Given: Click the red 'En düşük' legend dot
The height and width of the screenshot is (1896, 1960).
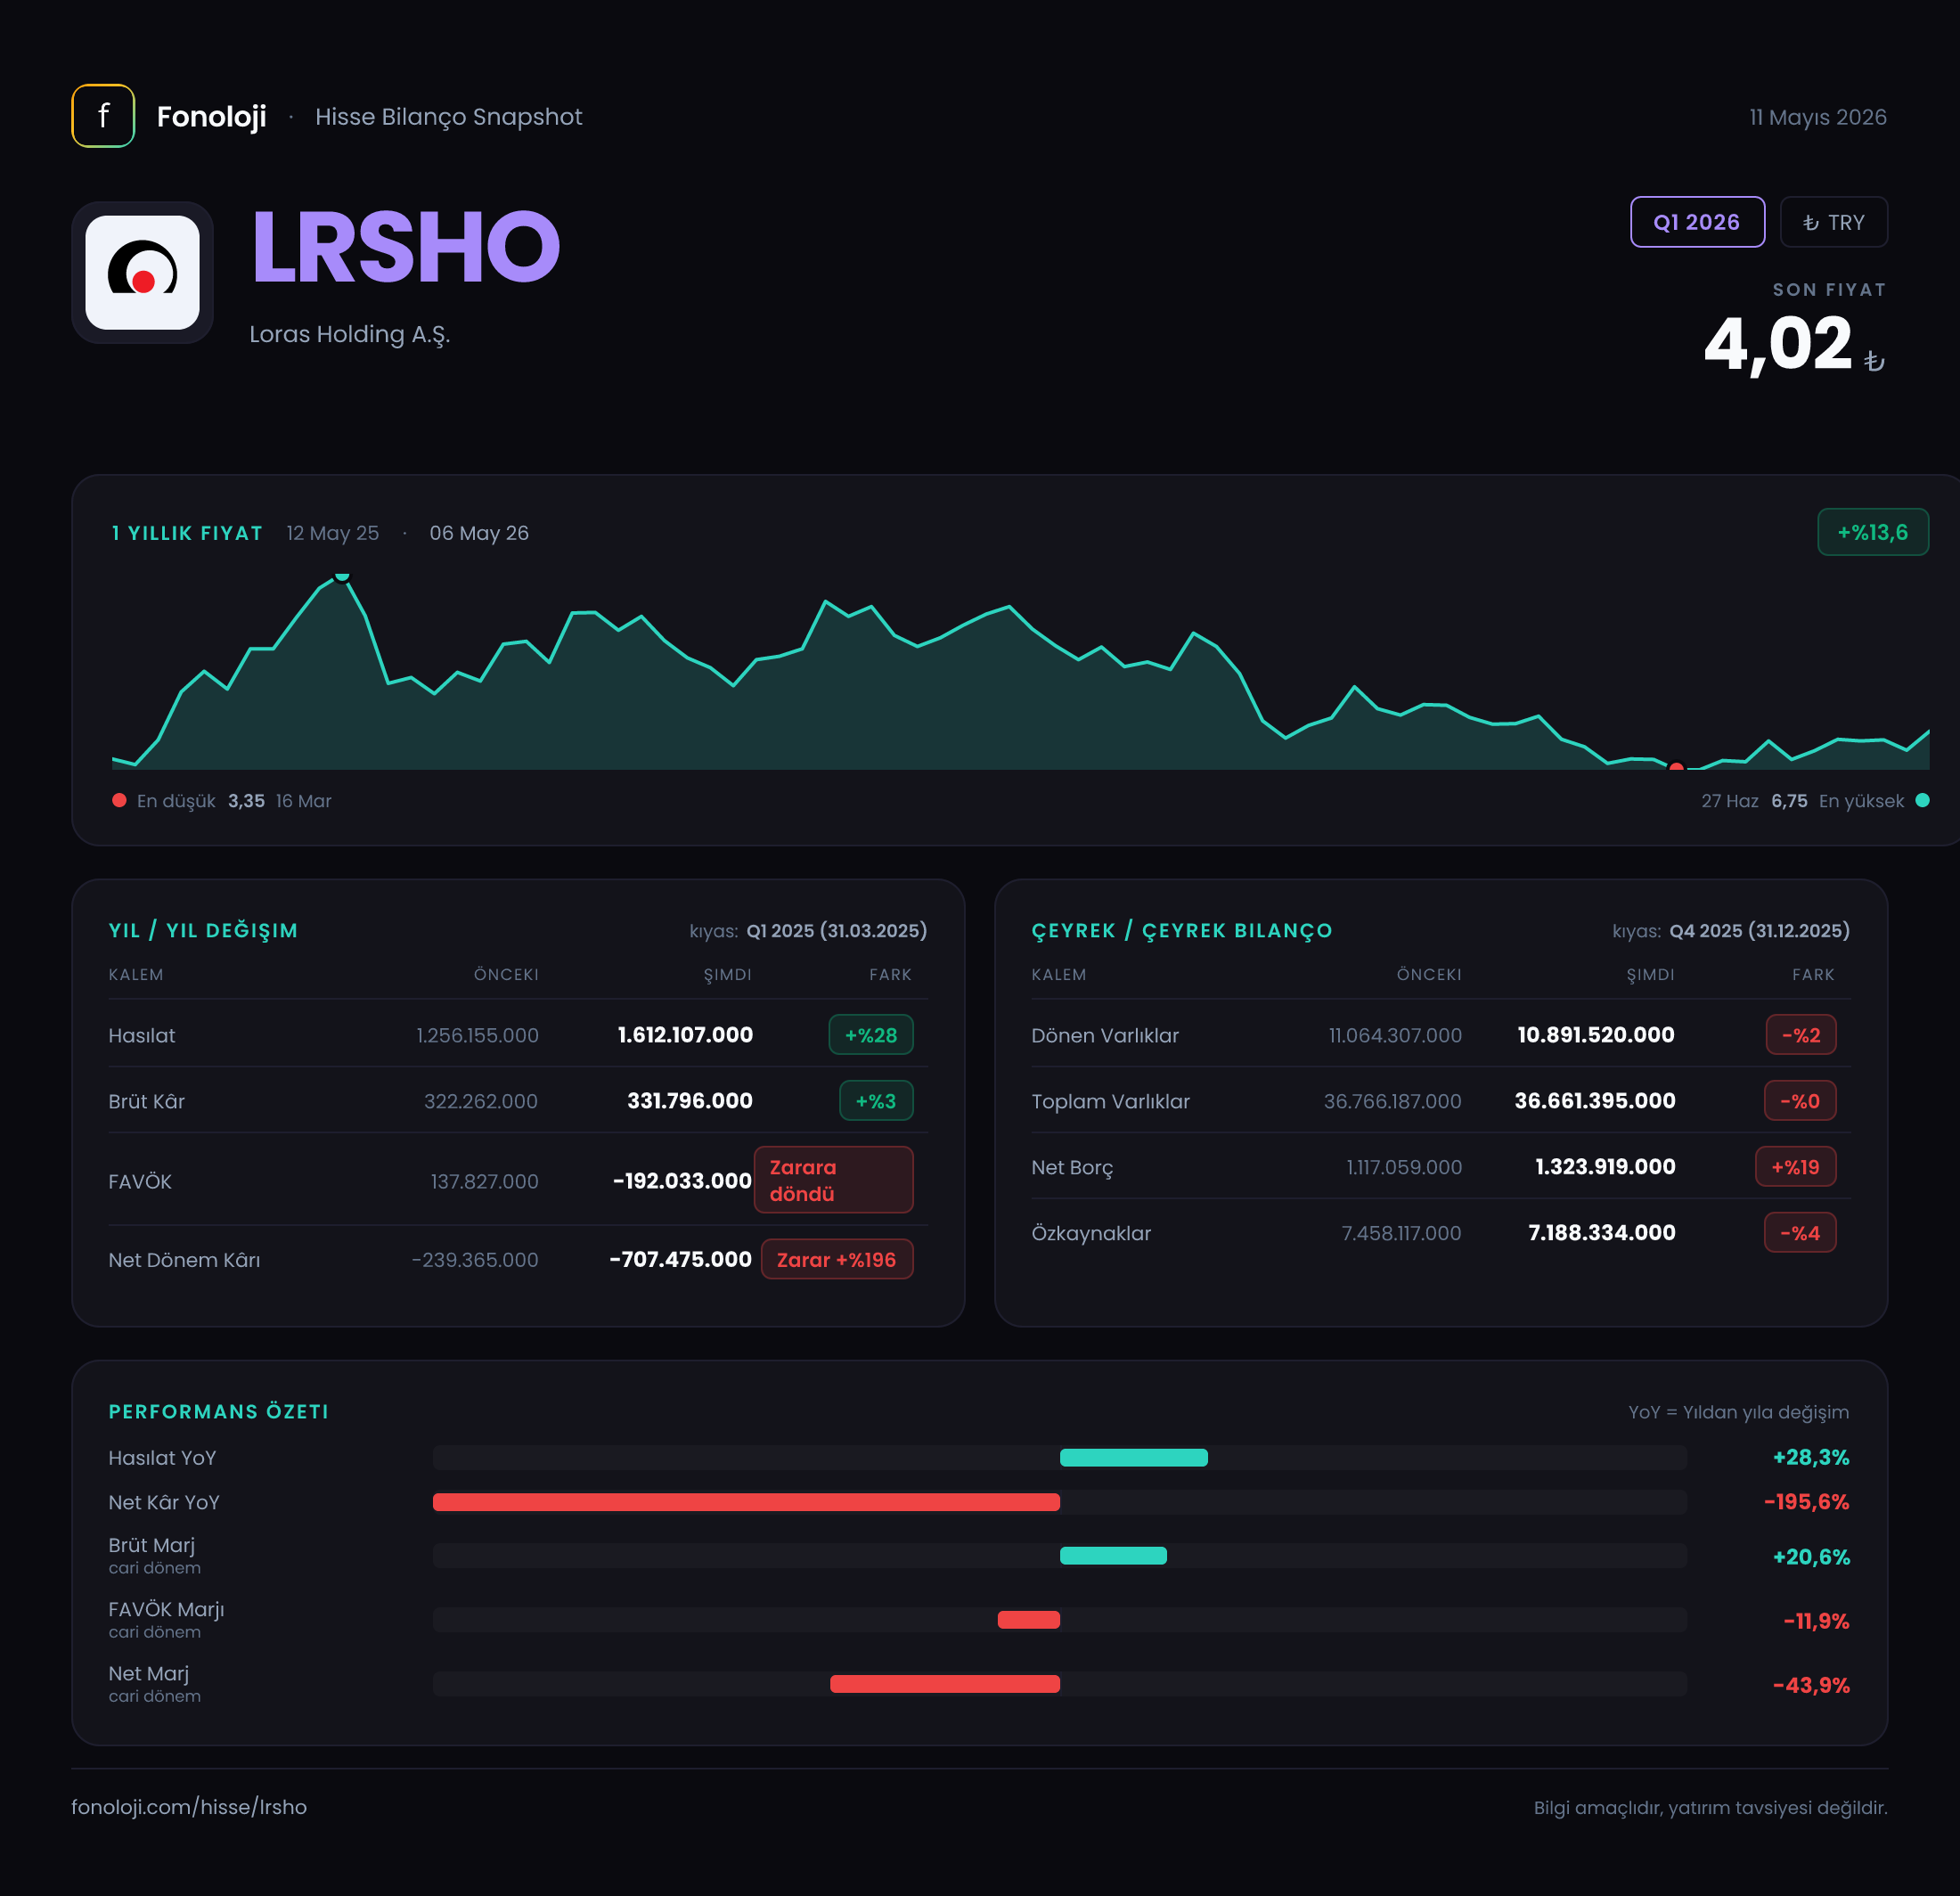Looking at the screenshot, I should point(119,800).
